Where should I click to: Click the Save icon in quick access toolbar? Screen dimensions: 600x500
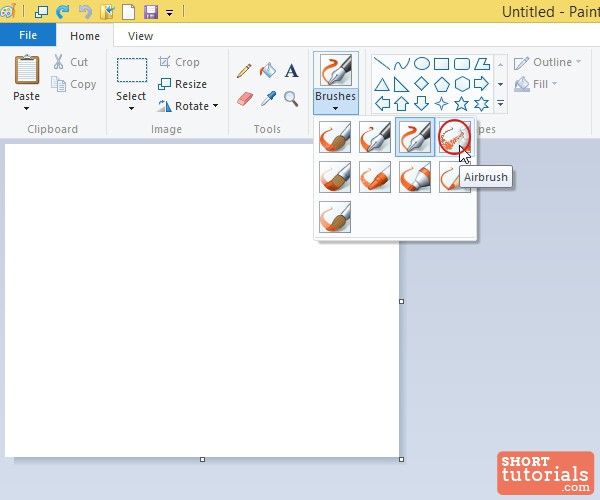[x=151, y=11]
